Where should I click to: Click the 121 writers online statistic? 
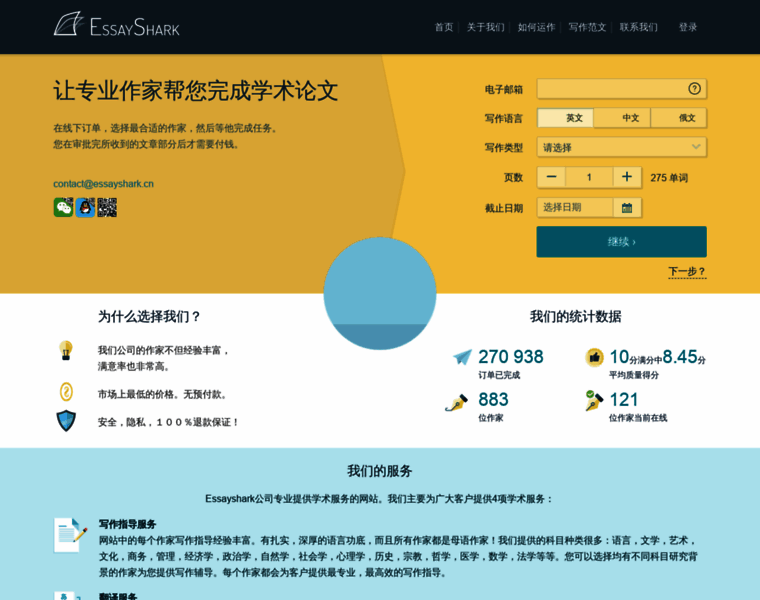coord(624,399)
